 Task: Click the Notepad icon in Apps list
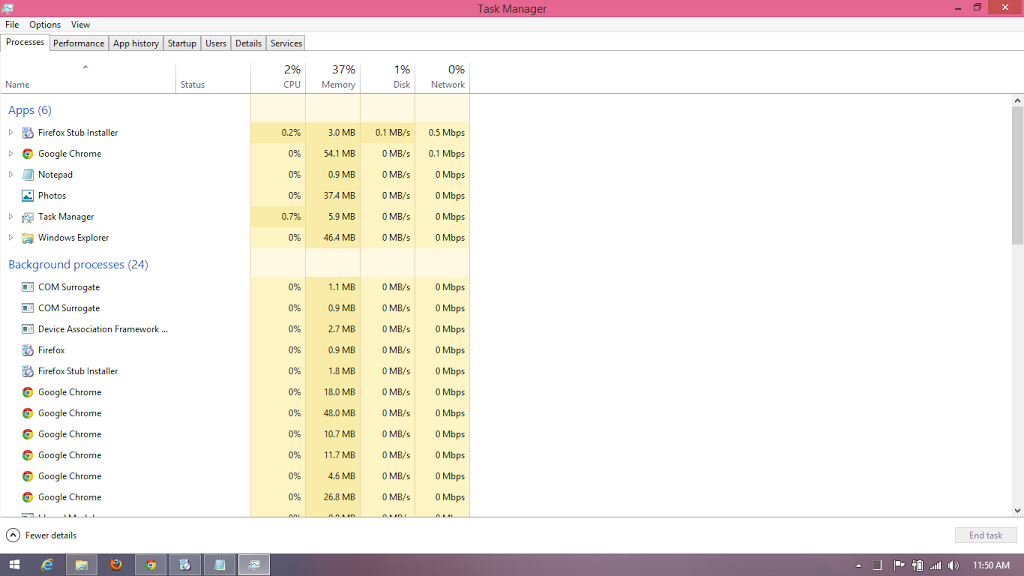(x=28, y=175)
